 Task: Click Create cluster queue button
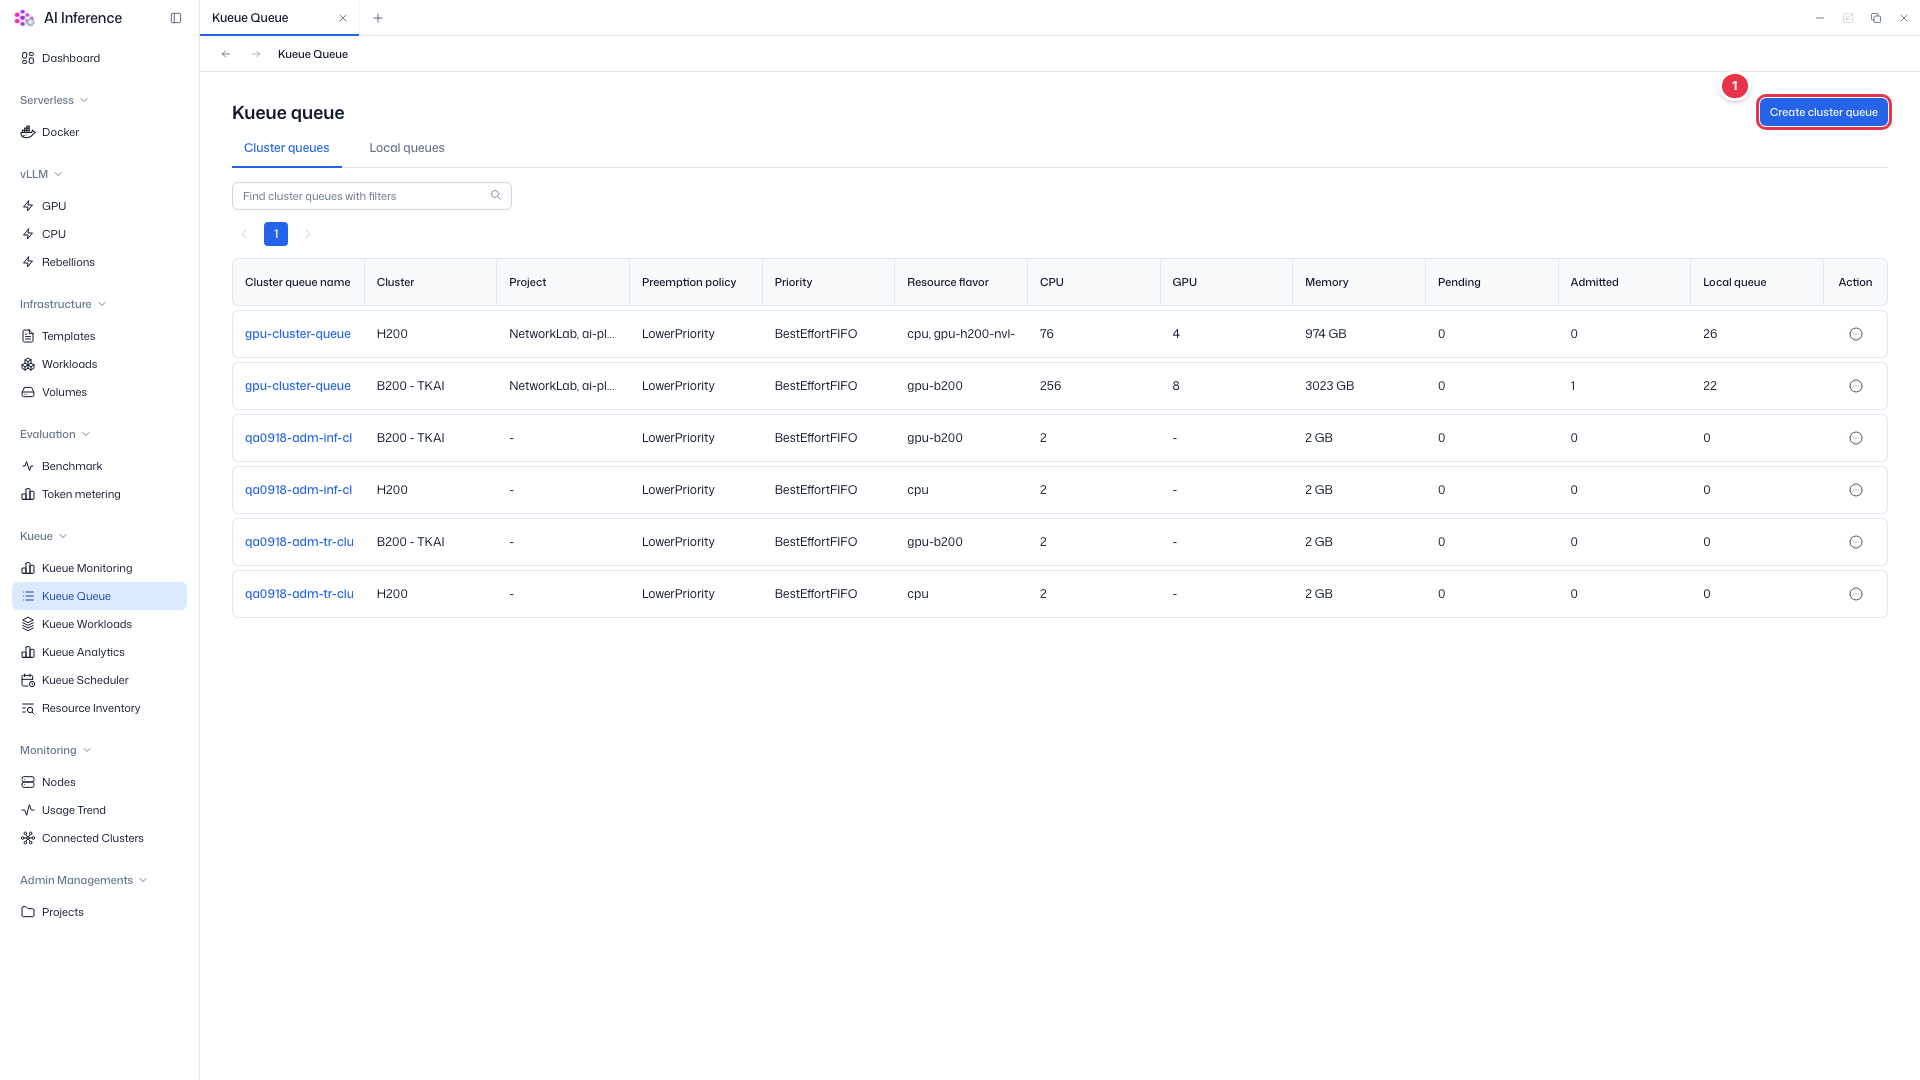pyautogui.click(x=1824, y=112)
